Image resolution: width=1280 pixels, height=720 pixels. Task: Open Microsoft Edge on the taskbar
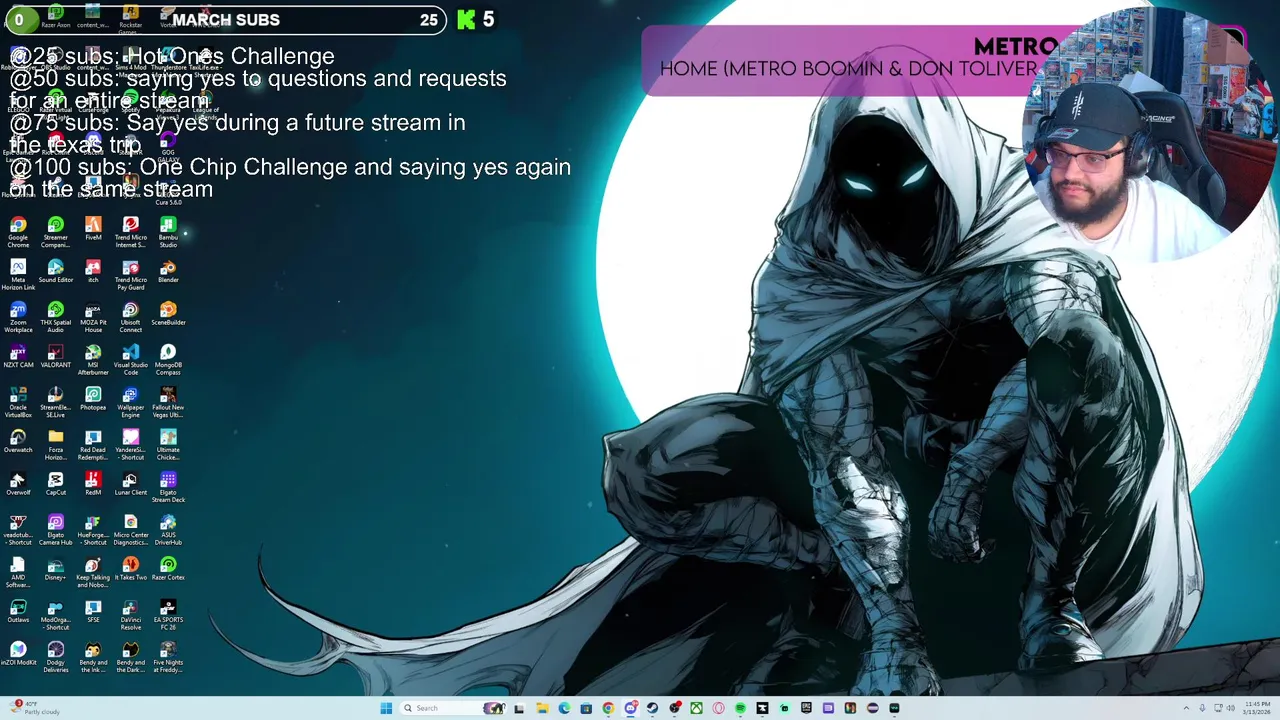click(x=564, y=708)
